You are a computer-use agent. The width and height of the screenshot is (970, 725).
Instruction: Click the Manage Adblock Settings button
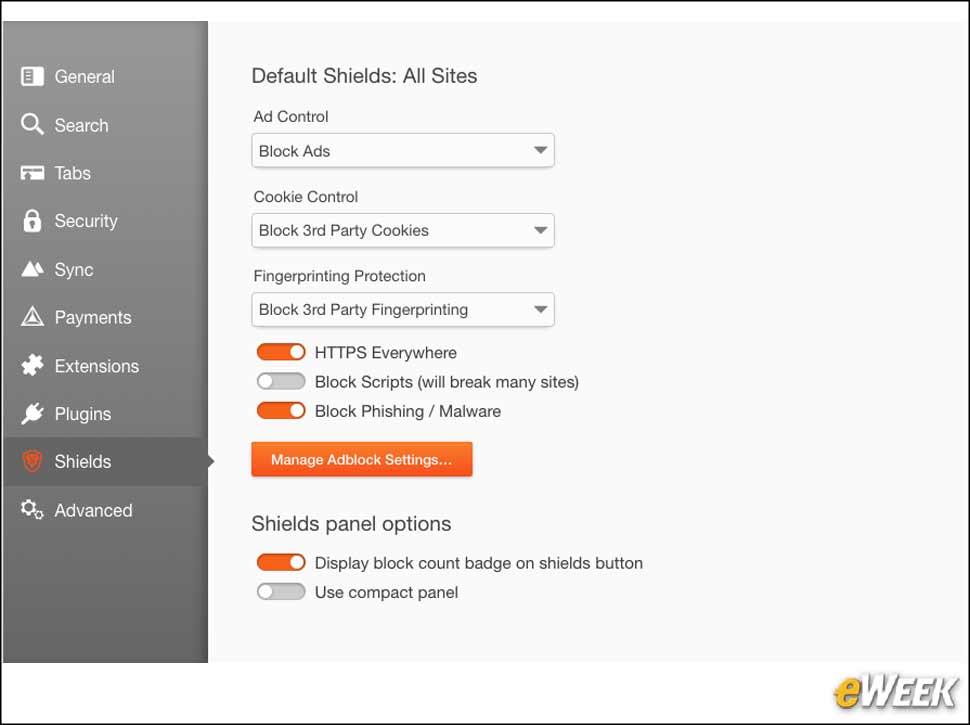362,459
